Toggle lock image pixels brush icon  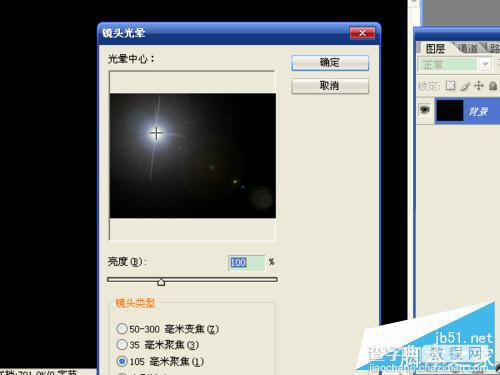(x=465, y=86)
